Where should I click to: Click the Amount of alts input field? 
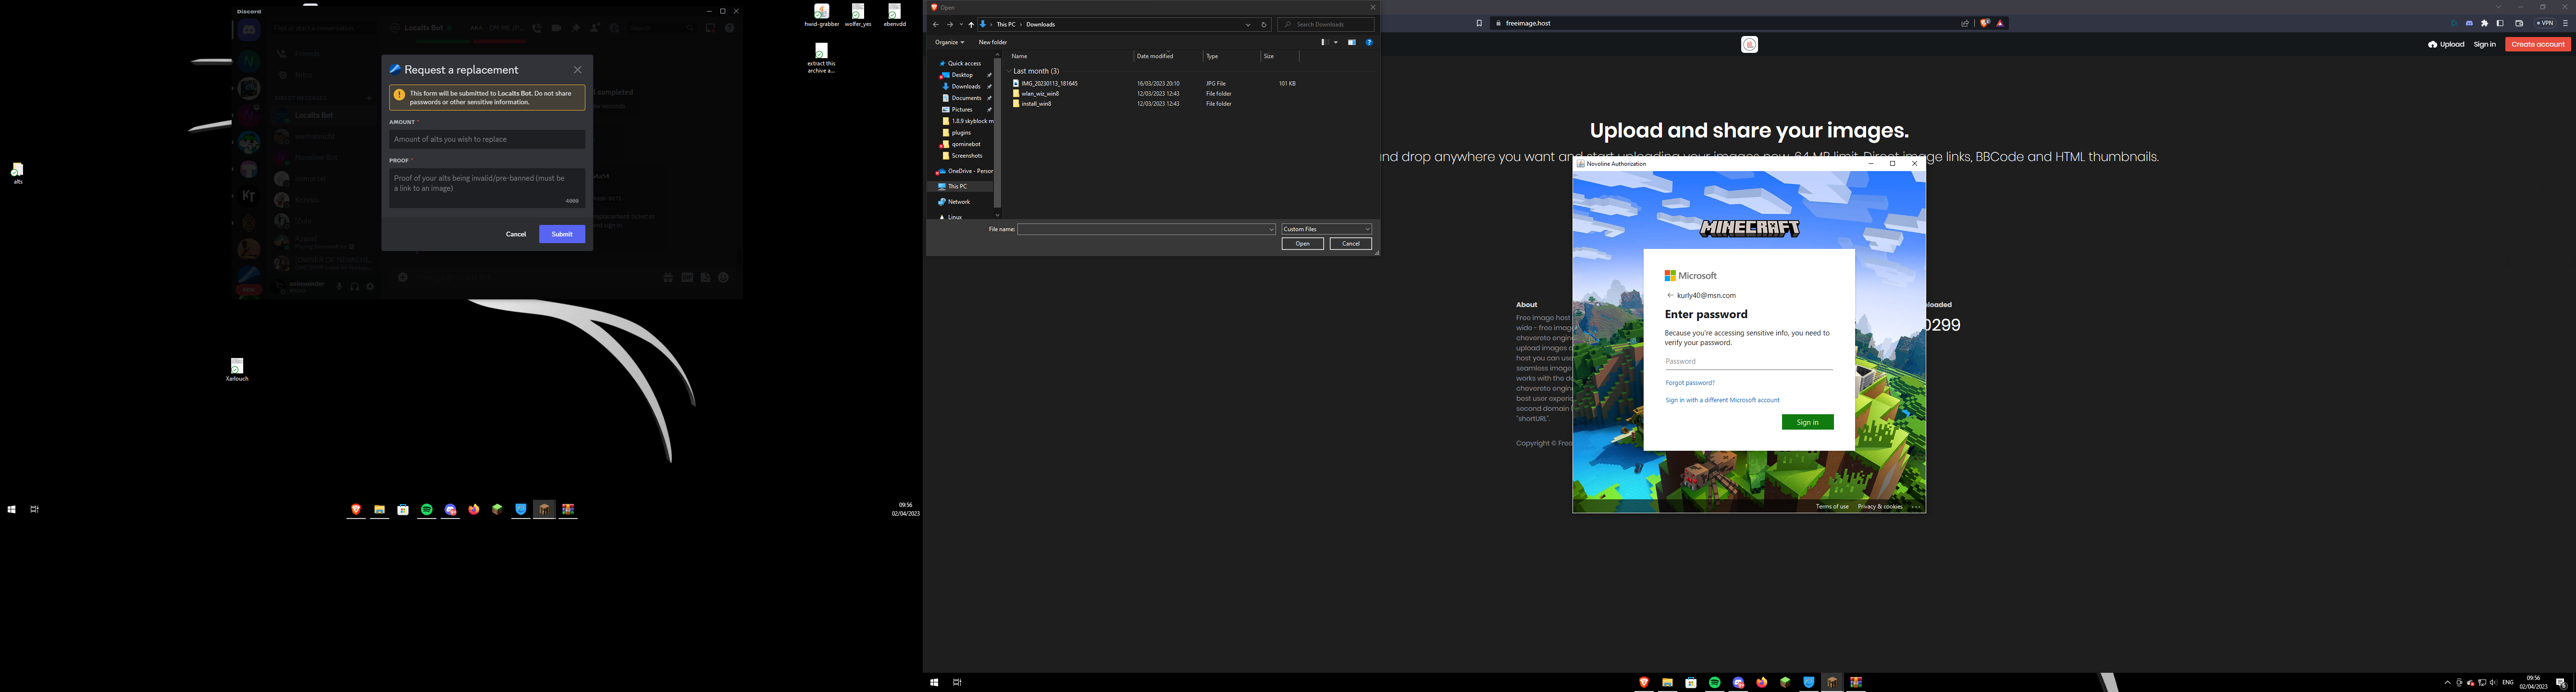click(x=487, y=139)
